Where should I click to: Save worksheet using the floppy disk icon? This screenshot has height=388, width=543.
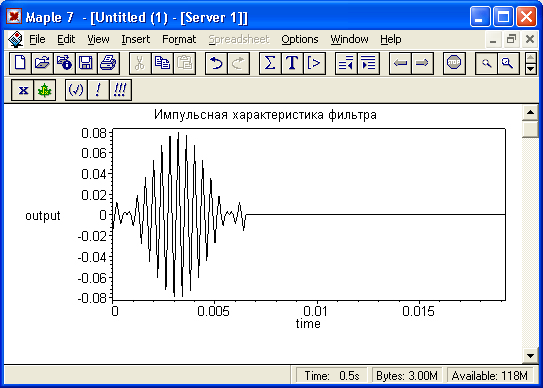86,63
